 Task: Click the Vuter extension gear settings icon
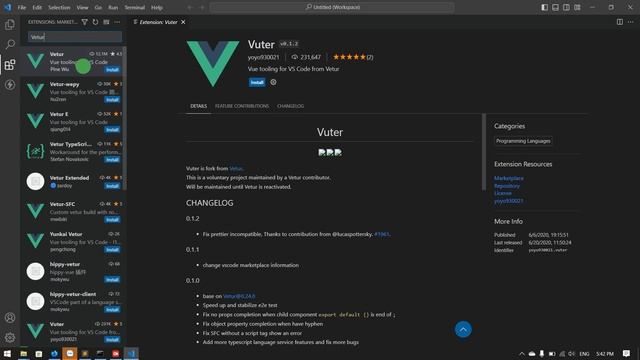[273, 82]
